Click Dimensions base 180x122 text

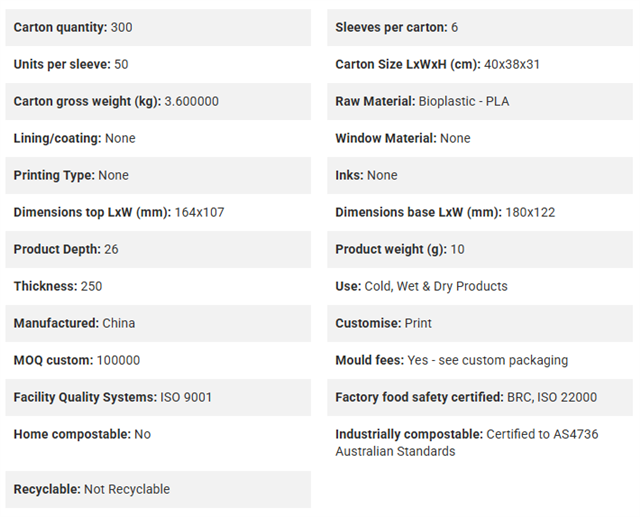(x=445, y=212)
